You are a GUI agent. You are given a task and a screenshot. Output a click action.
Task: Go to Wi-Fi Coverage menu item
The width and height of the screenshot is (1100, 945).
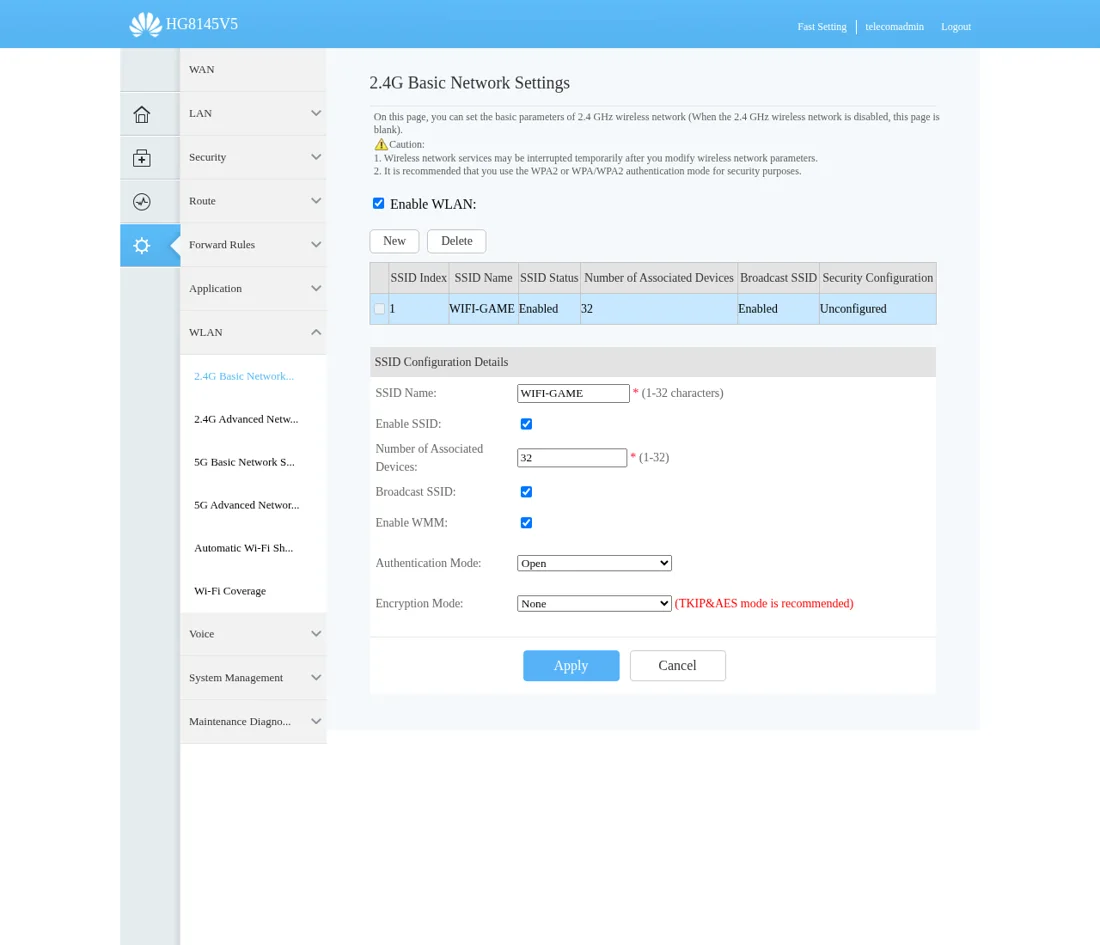230,591
